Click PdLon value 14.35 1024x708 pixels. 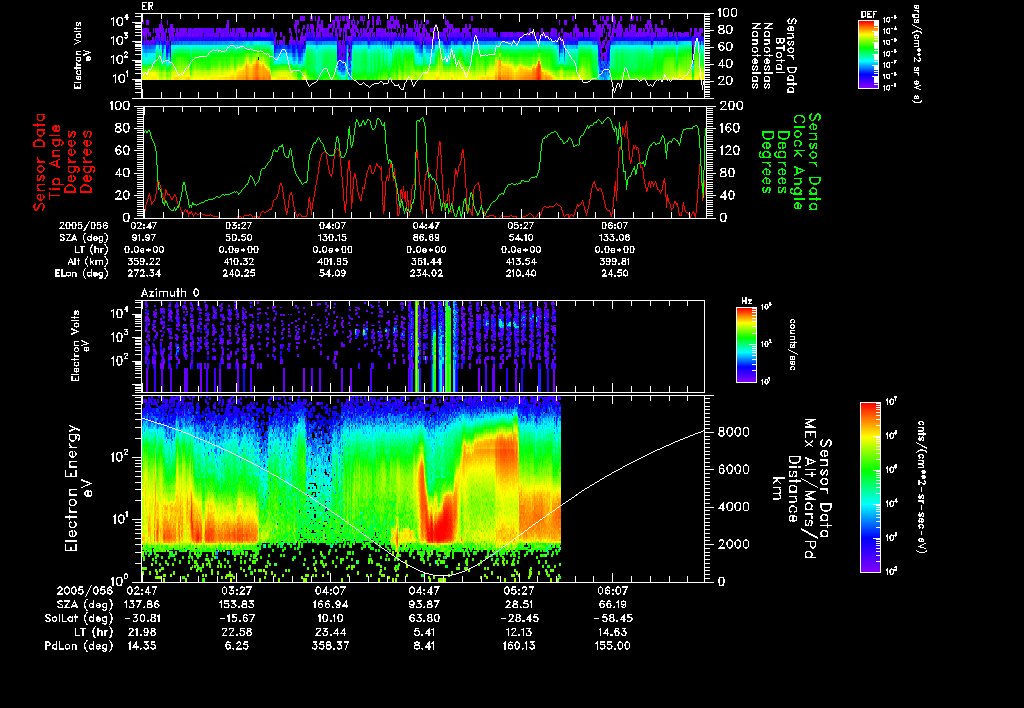[x=142, y=645]
